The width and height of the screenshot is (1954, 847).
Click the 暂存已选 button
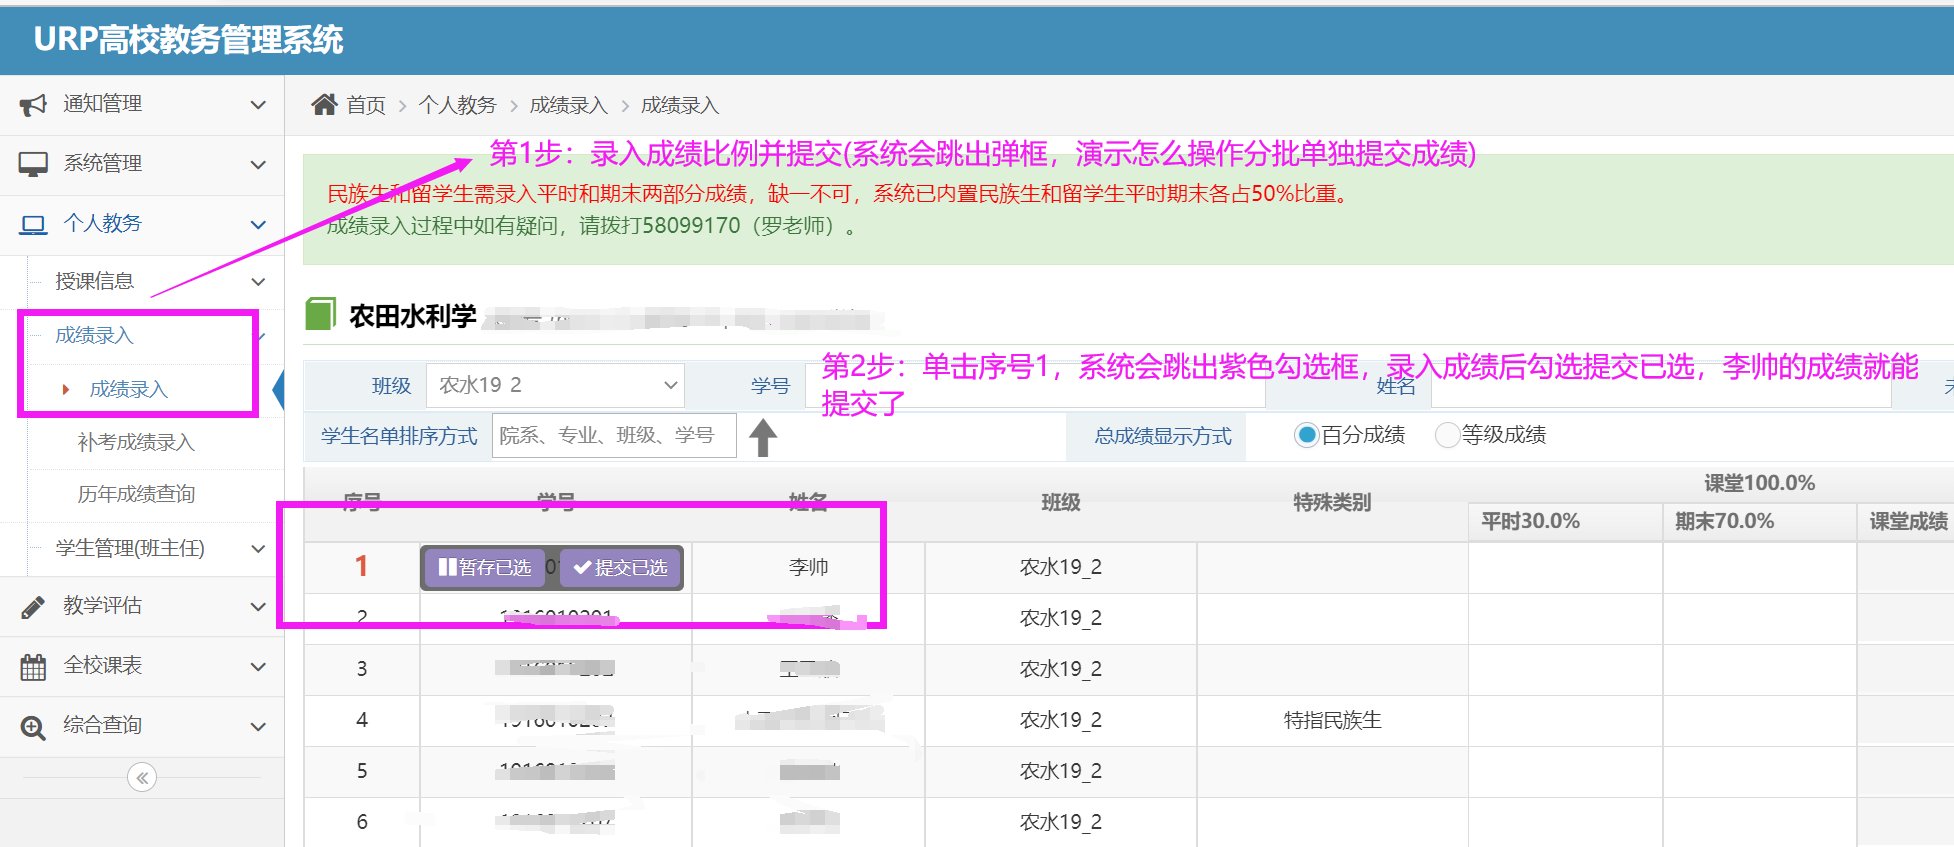pyautogui.click(x=485, y=568)
